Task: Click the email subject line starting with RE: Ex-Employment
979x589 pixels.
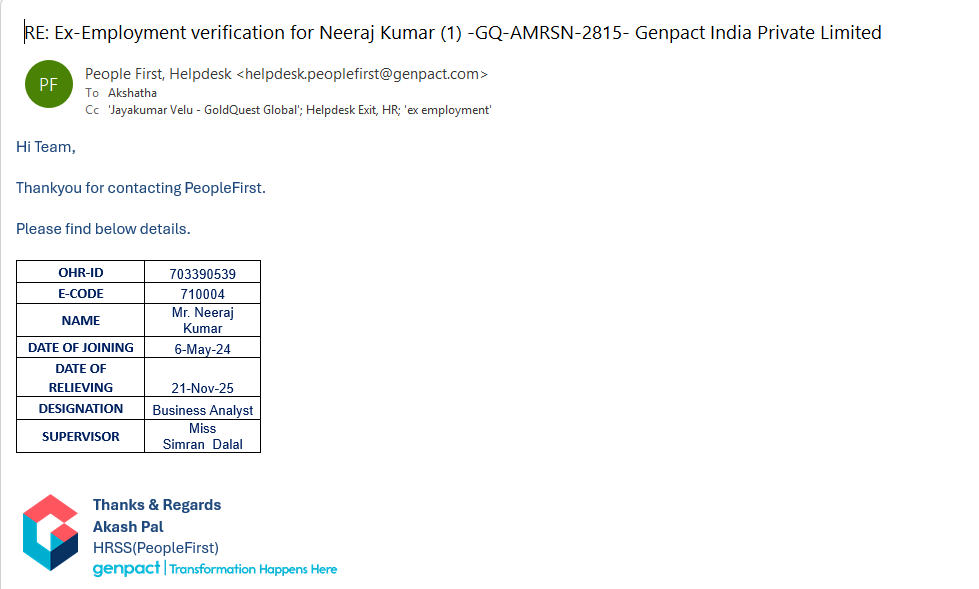Action: click(x=453, y=32)
